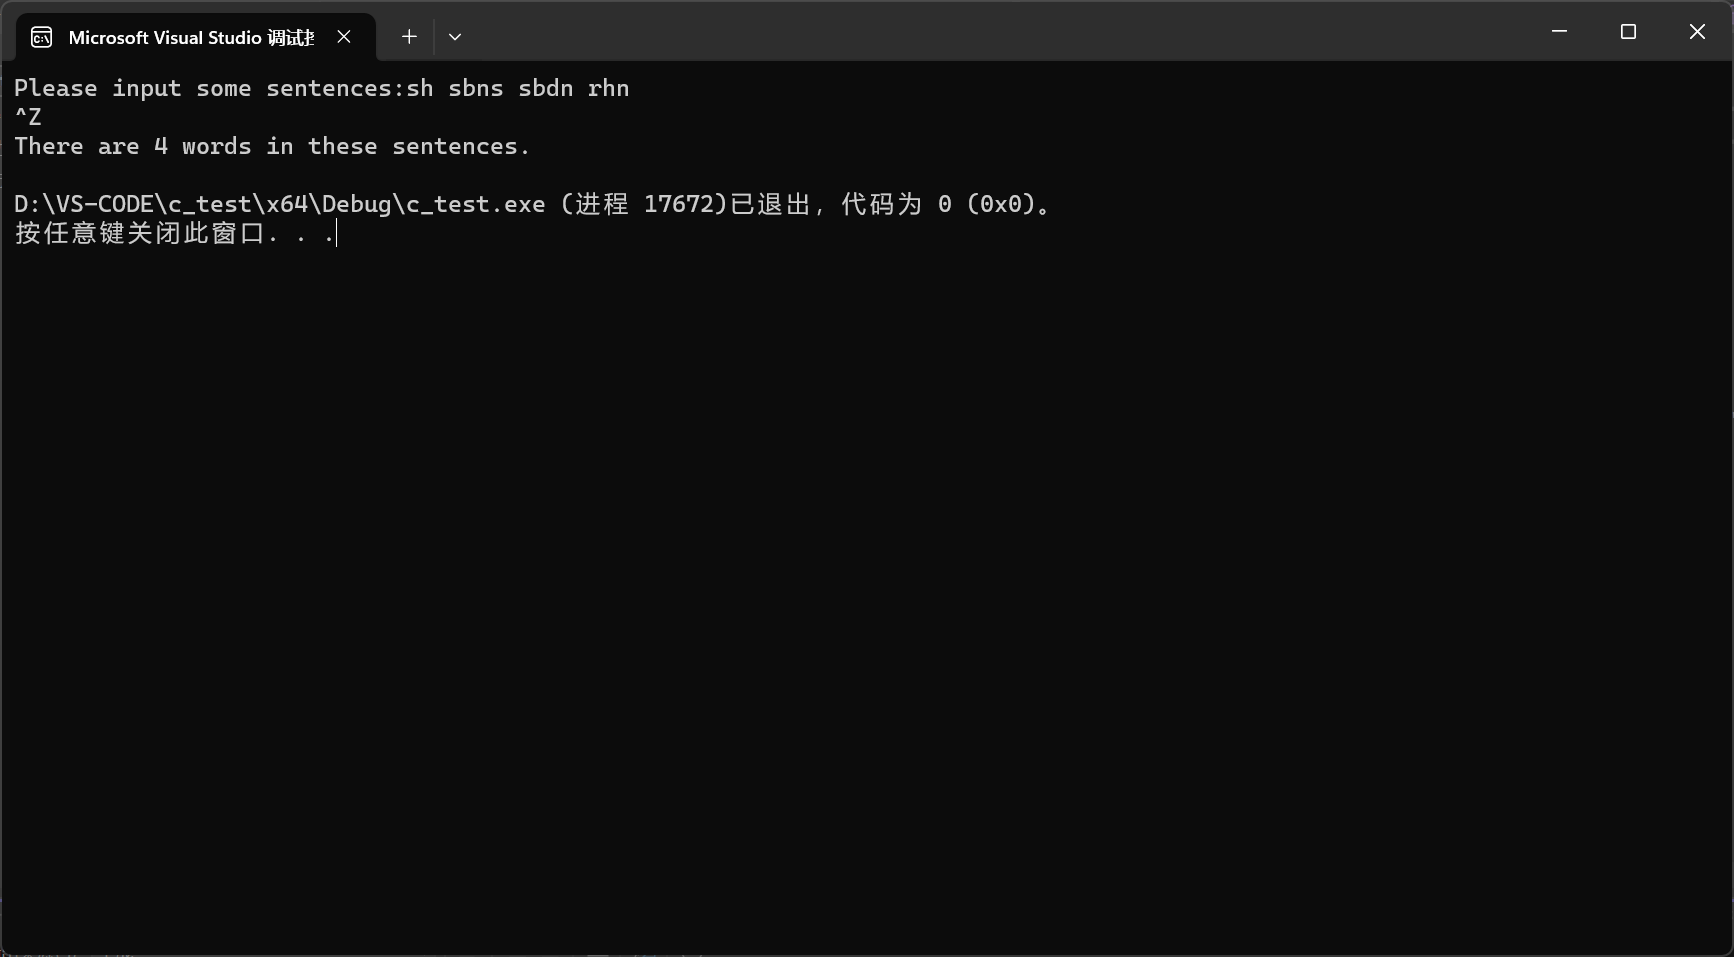Click the X icon on the debug console tab

pos(345,37)
